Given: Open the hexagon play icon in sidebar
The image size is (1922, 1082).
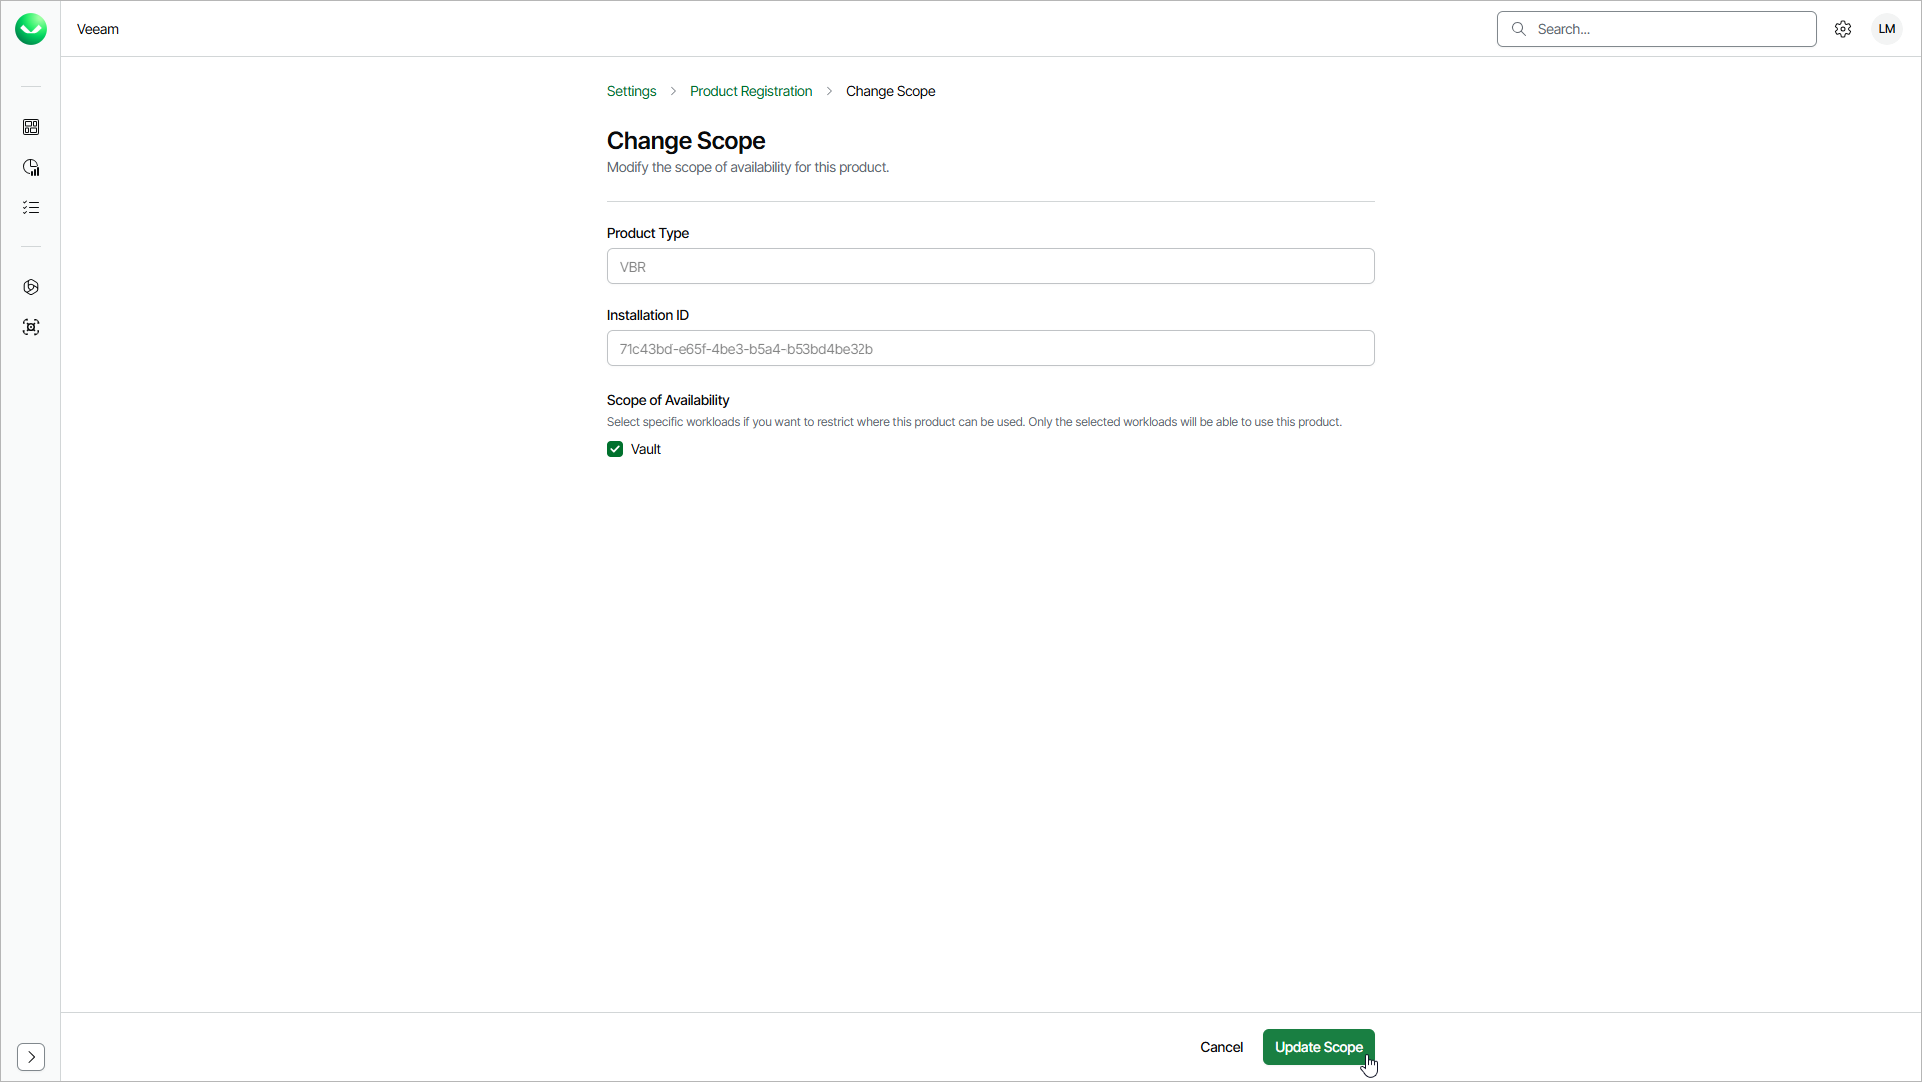Looking at the screenshot, I should pos(31,287).
